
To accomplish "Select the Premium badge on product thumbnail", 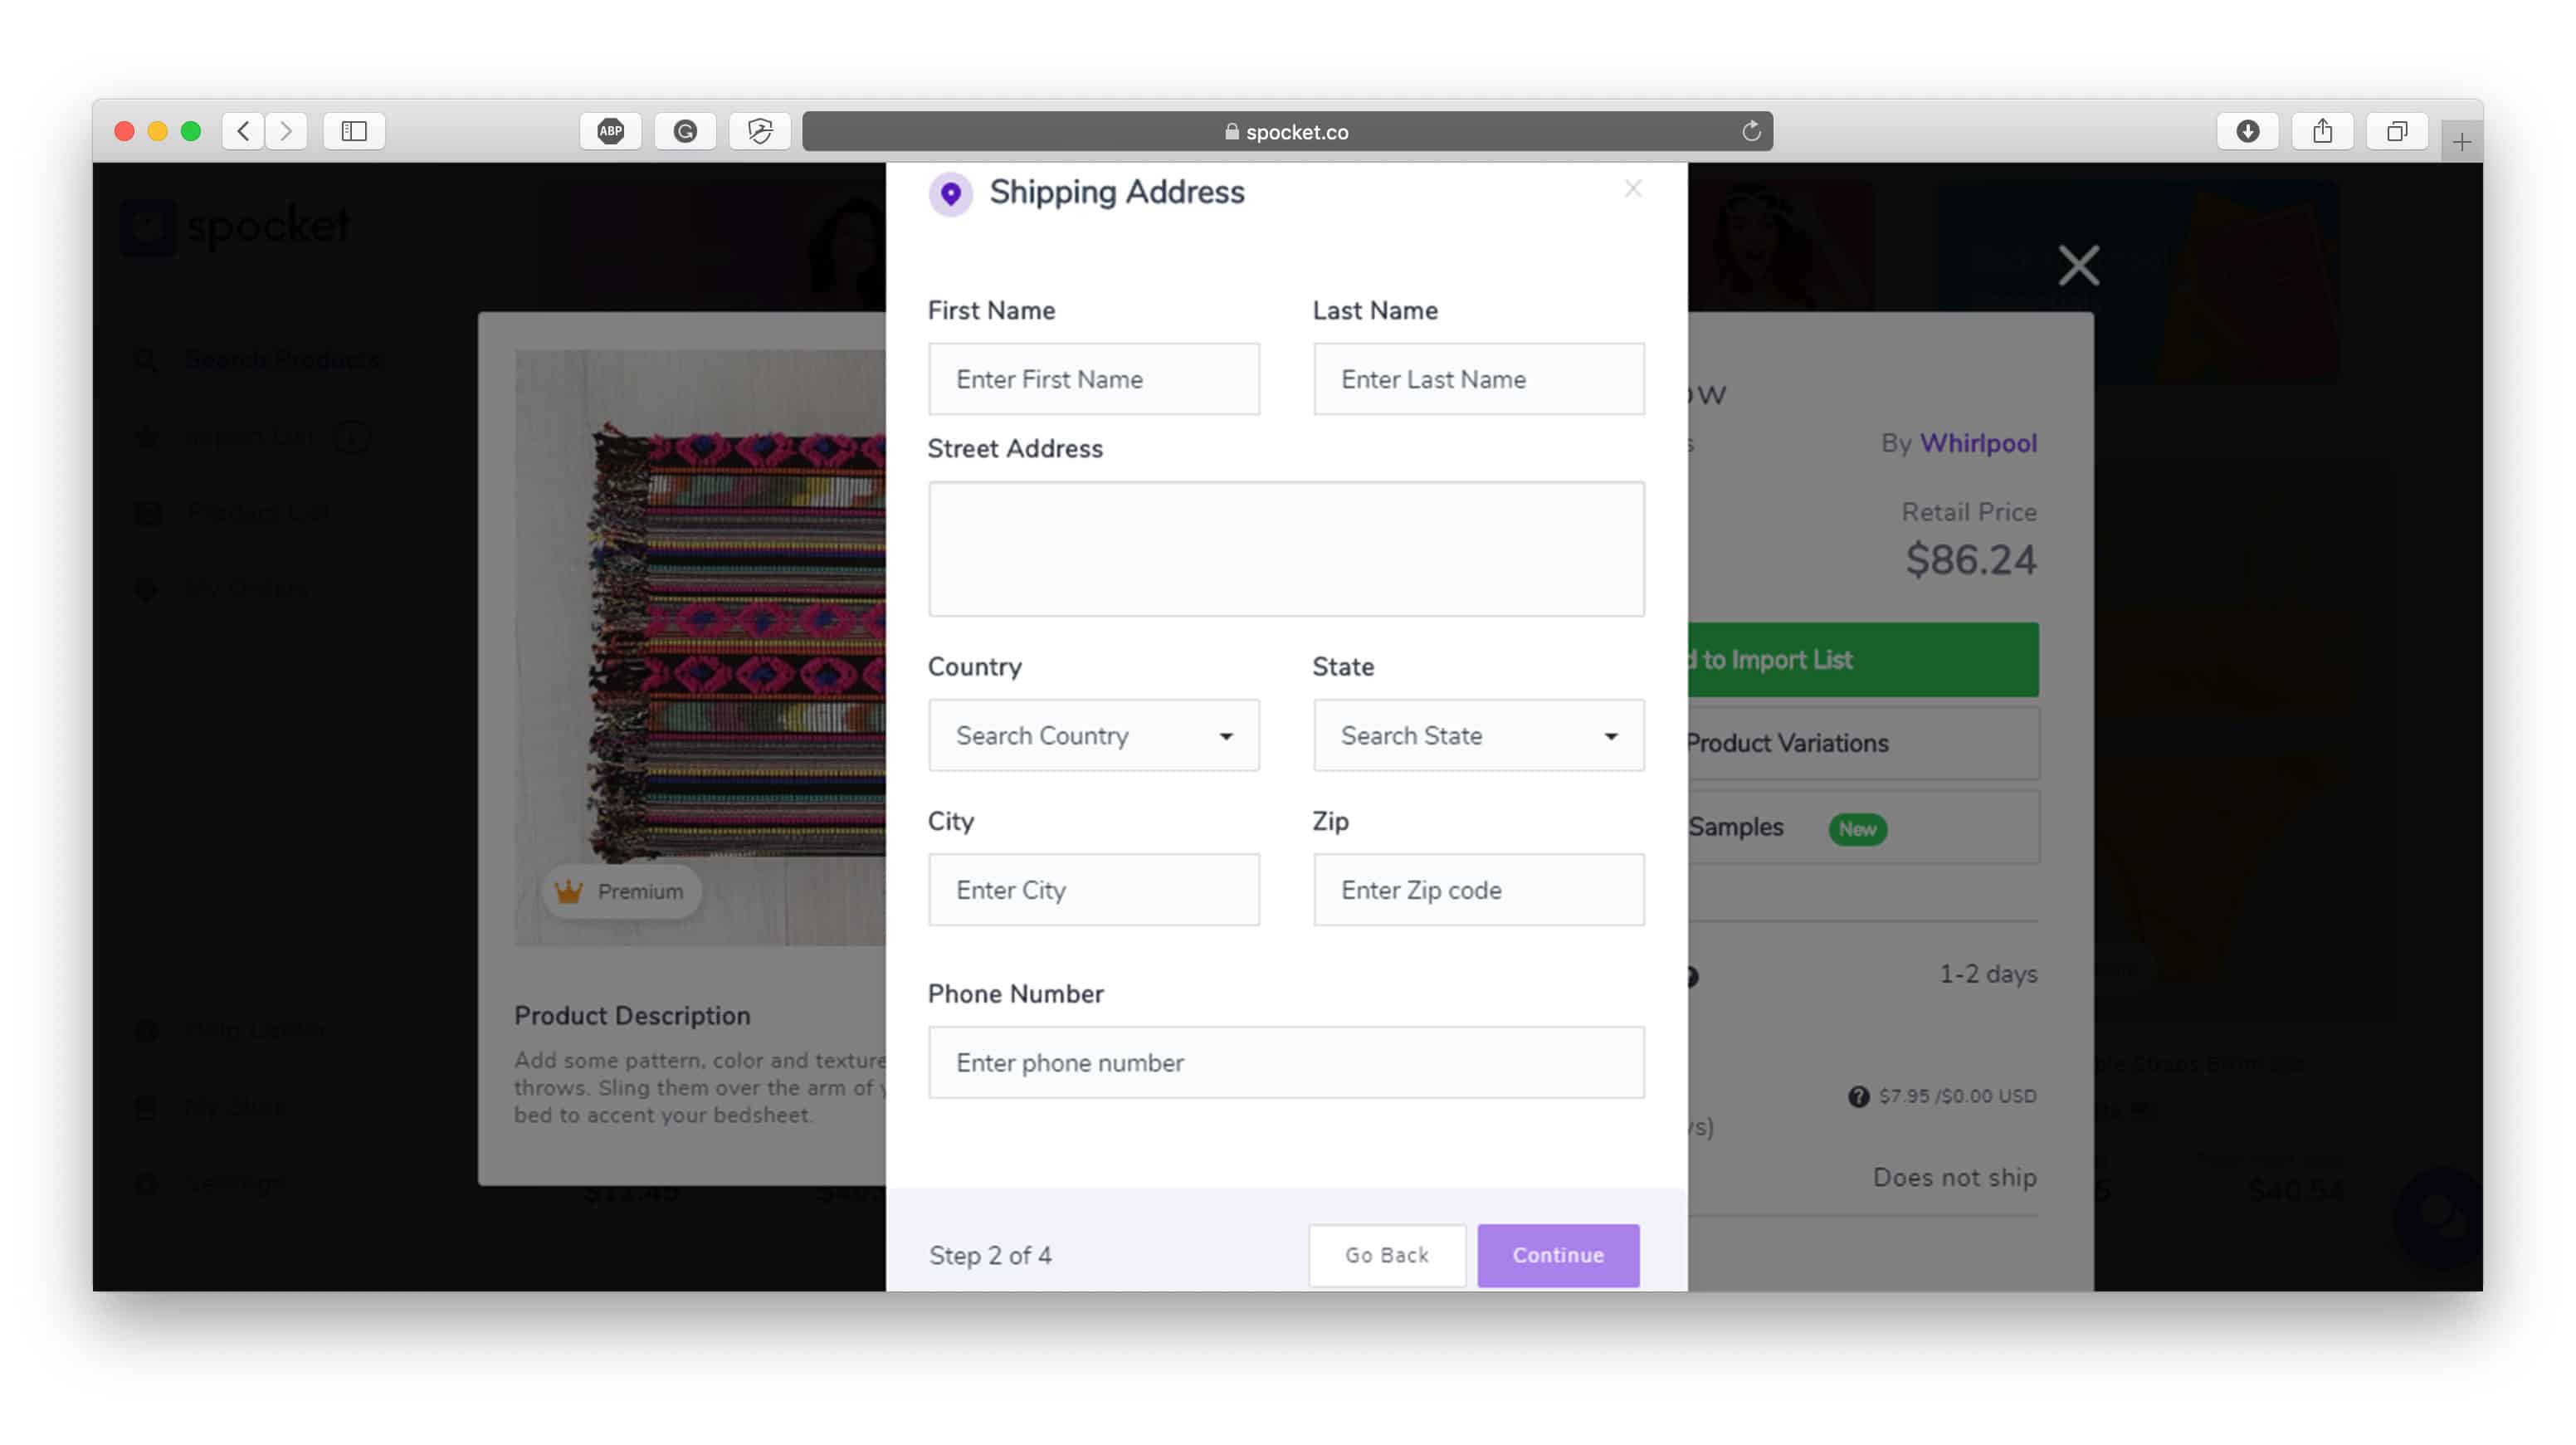I will (619, 891).
